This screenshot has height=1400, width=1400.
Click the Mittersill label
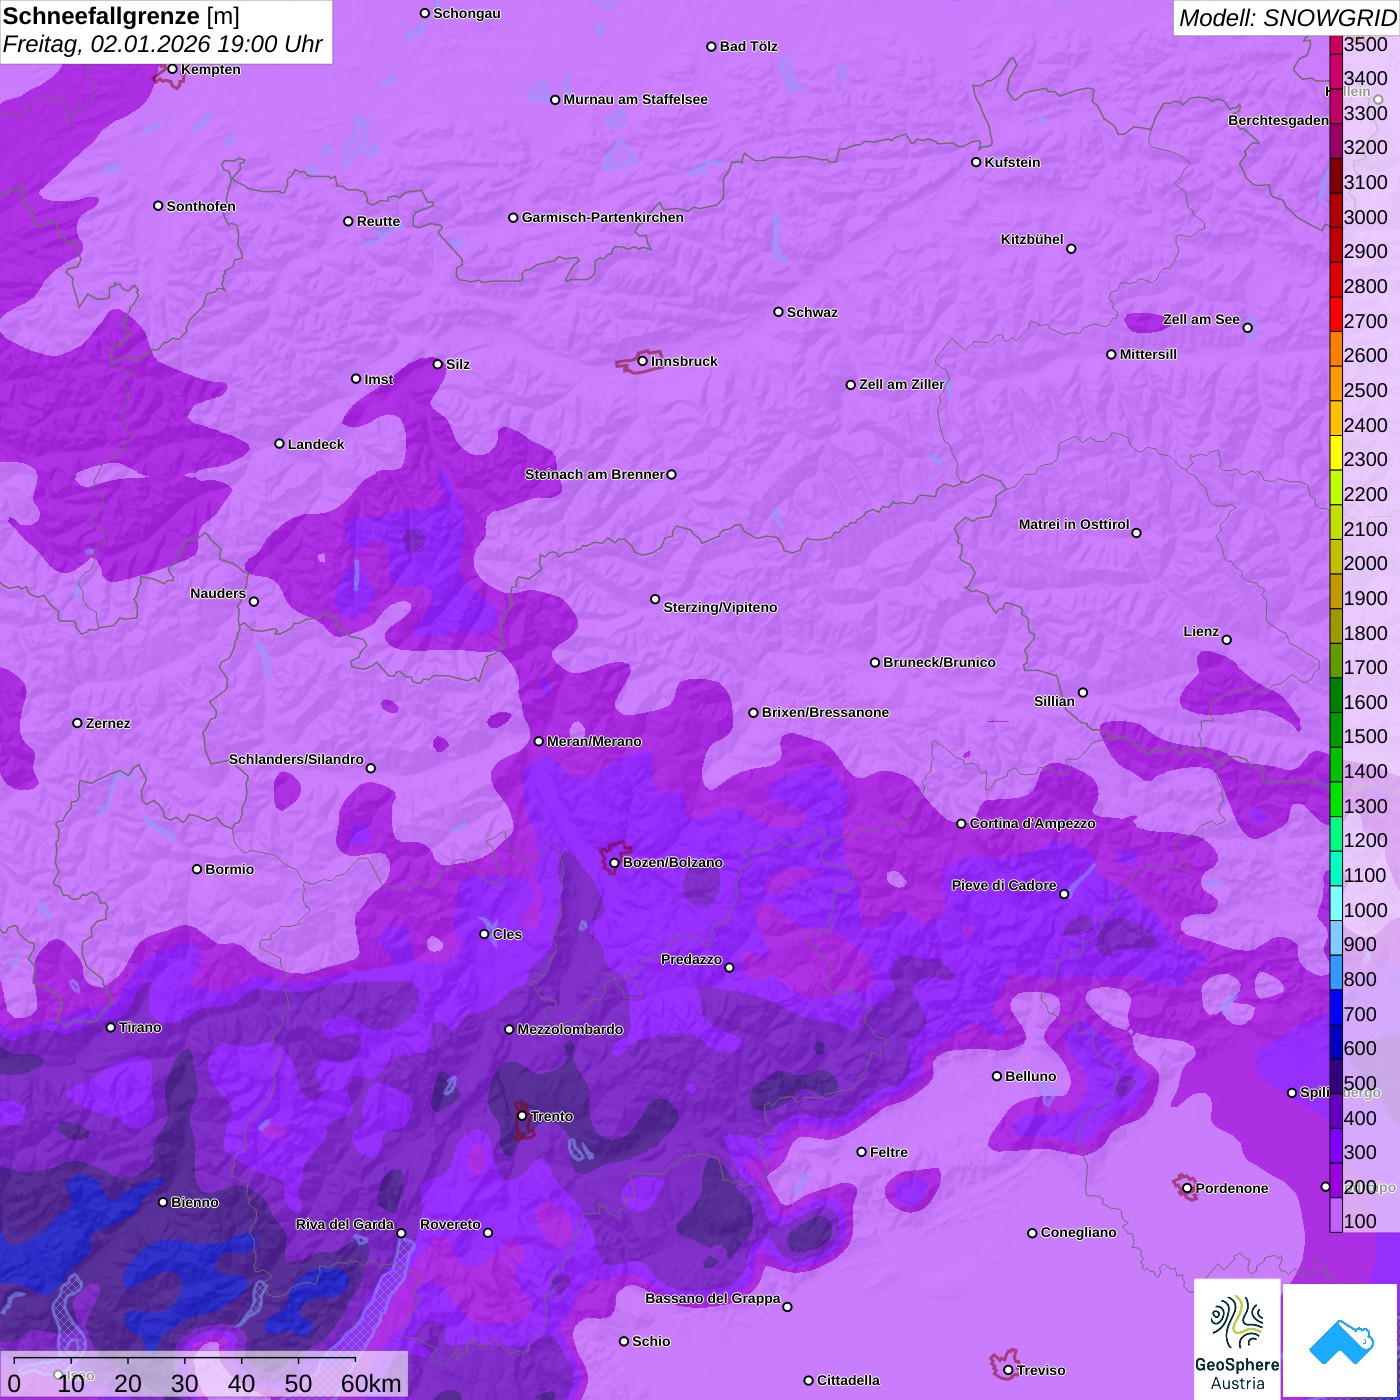point(1148,354)
